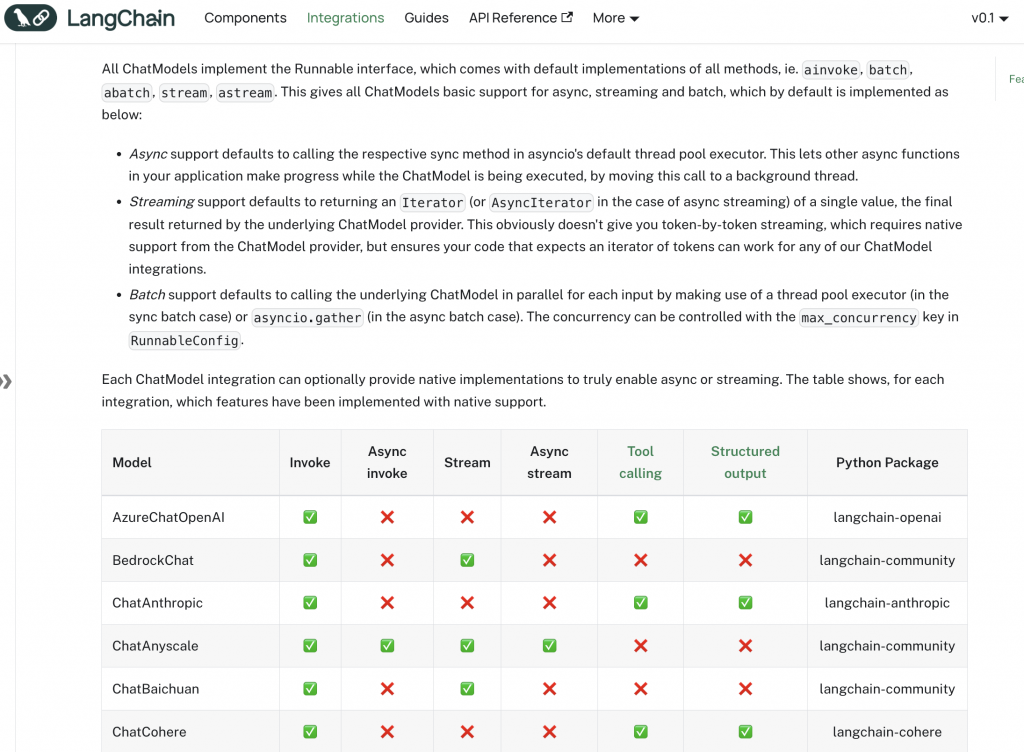Image resolution: width=1024 pixels, height=752 pixels.
Task: Click ChatBaichuan Stream green check
Action: (467, 689)
